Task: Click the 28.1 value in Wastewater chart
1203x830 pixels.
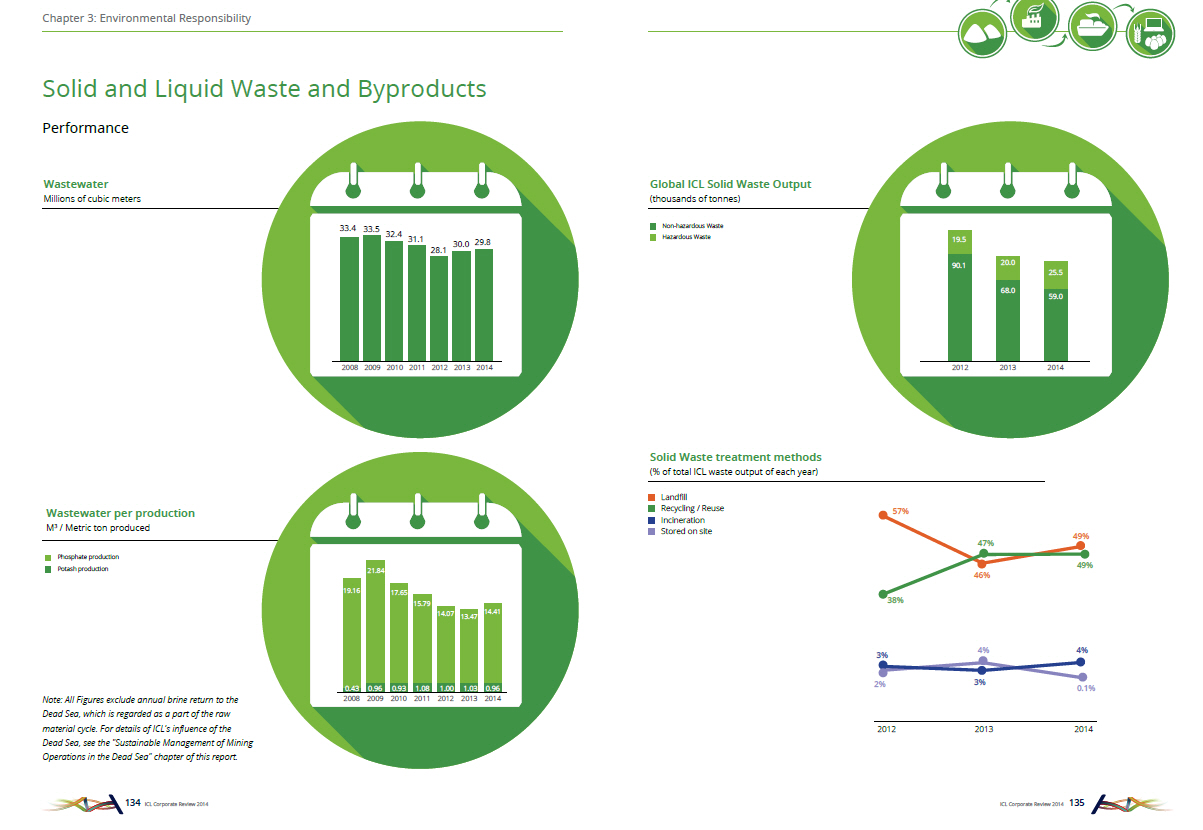Action: [x=438, y=250]
